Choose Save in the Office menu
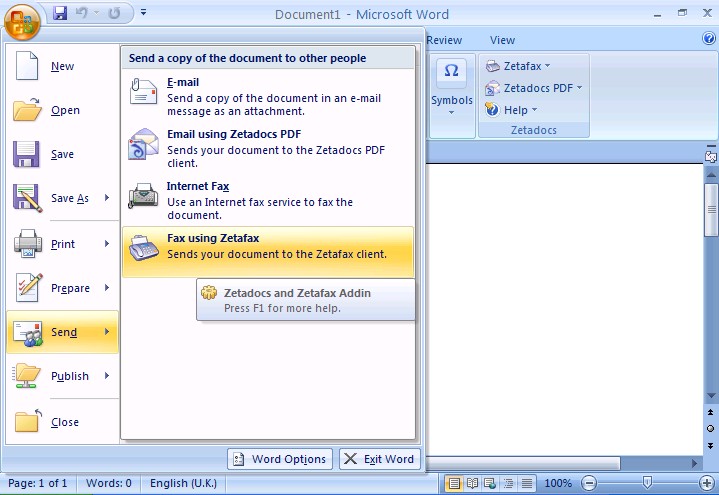 [62, 154]
